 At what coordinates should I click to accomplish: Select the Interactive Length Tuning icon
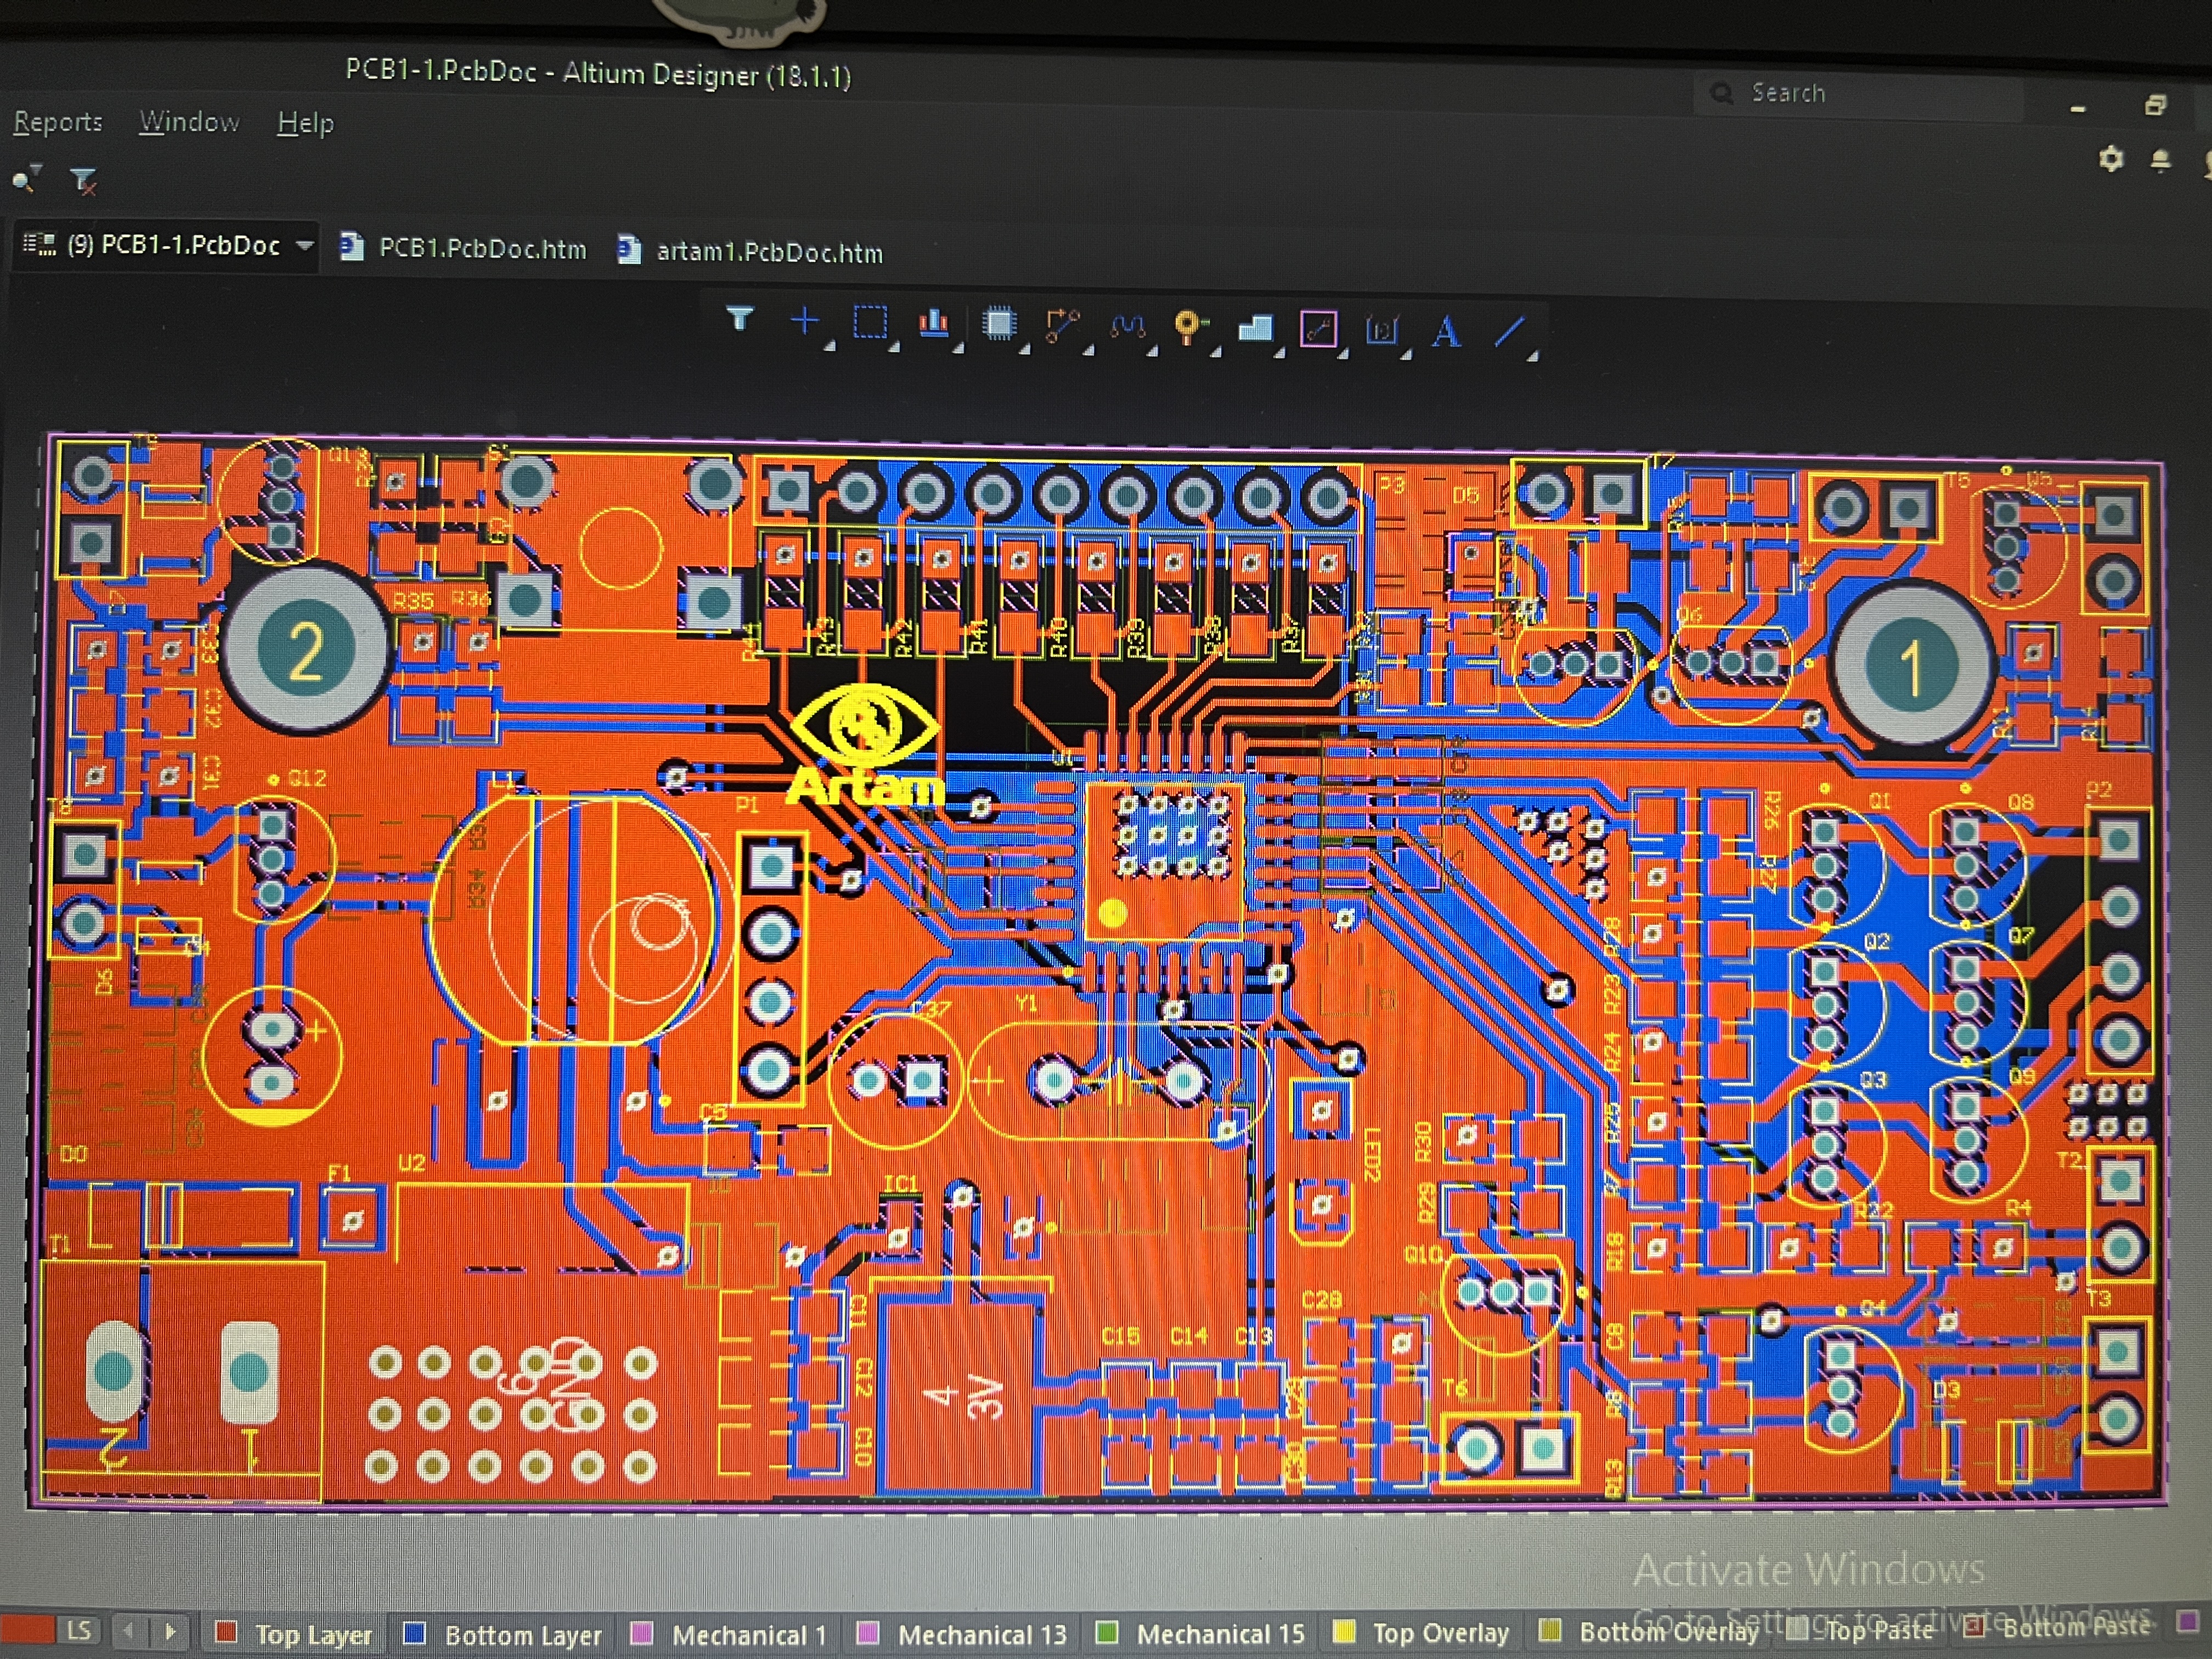click(1127, 327)
